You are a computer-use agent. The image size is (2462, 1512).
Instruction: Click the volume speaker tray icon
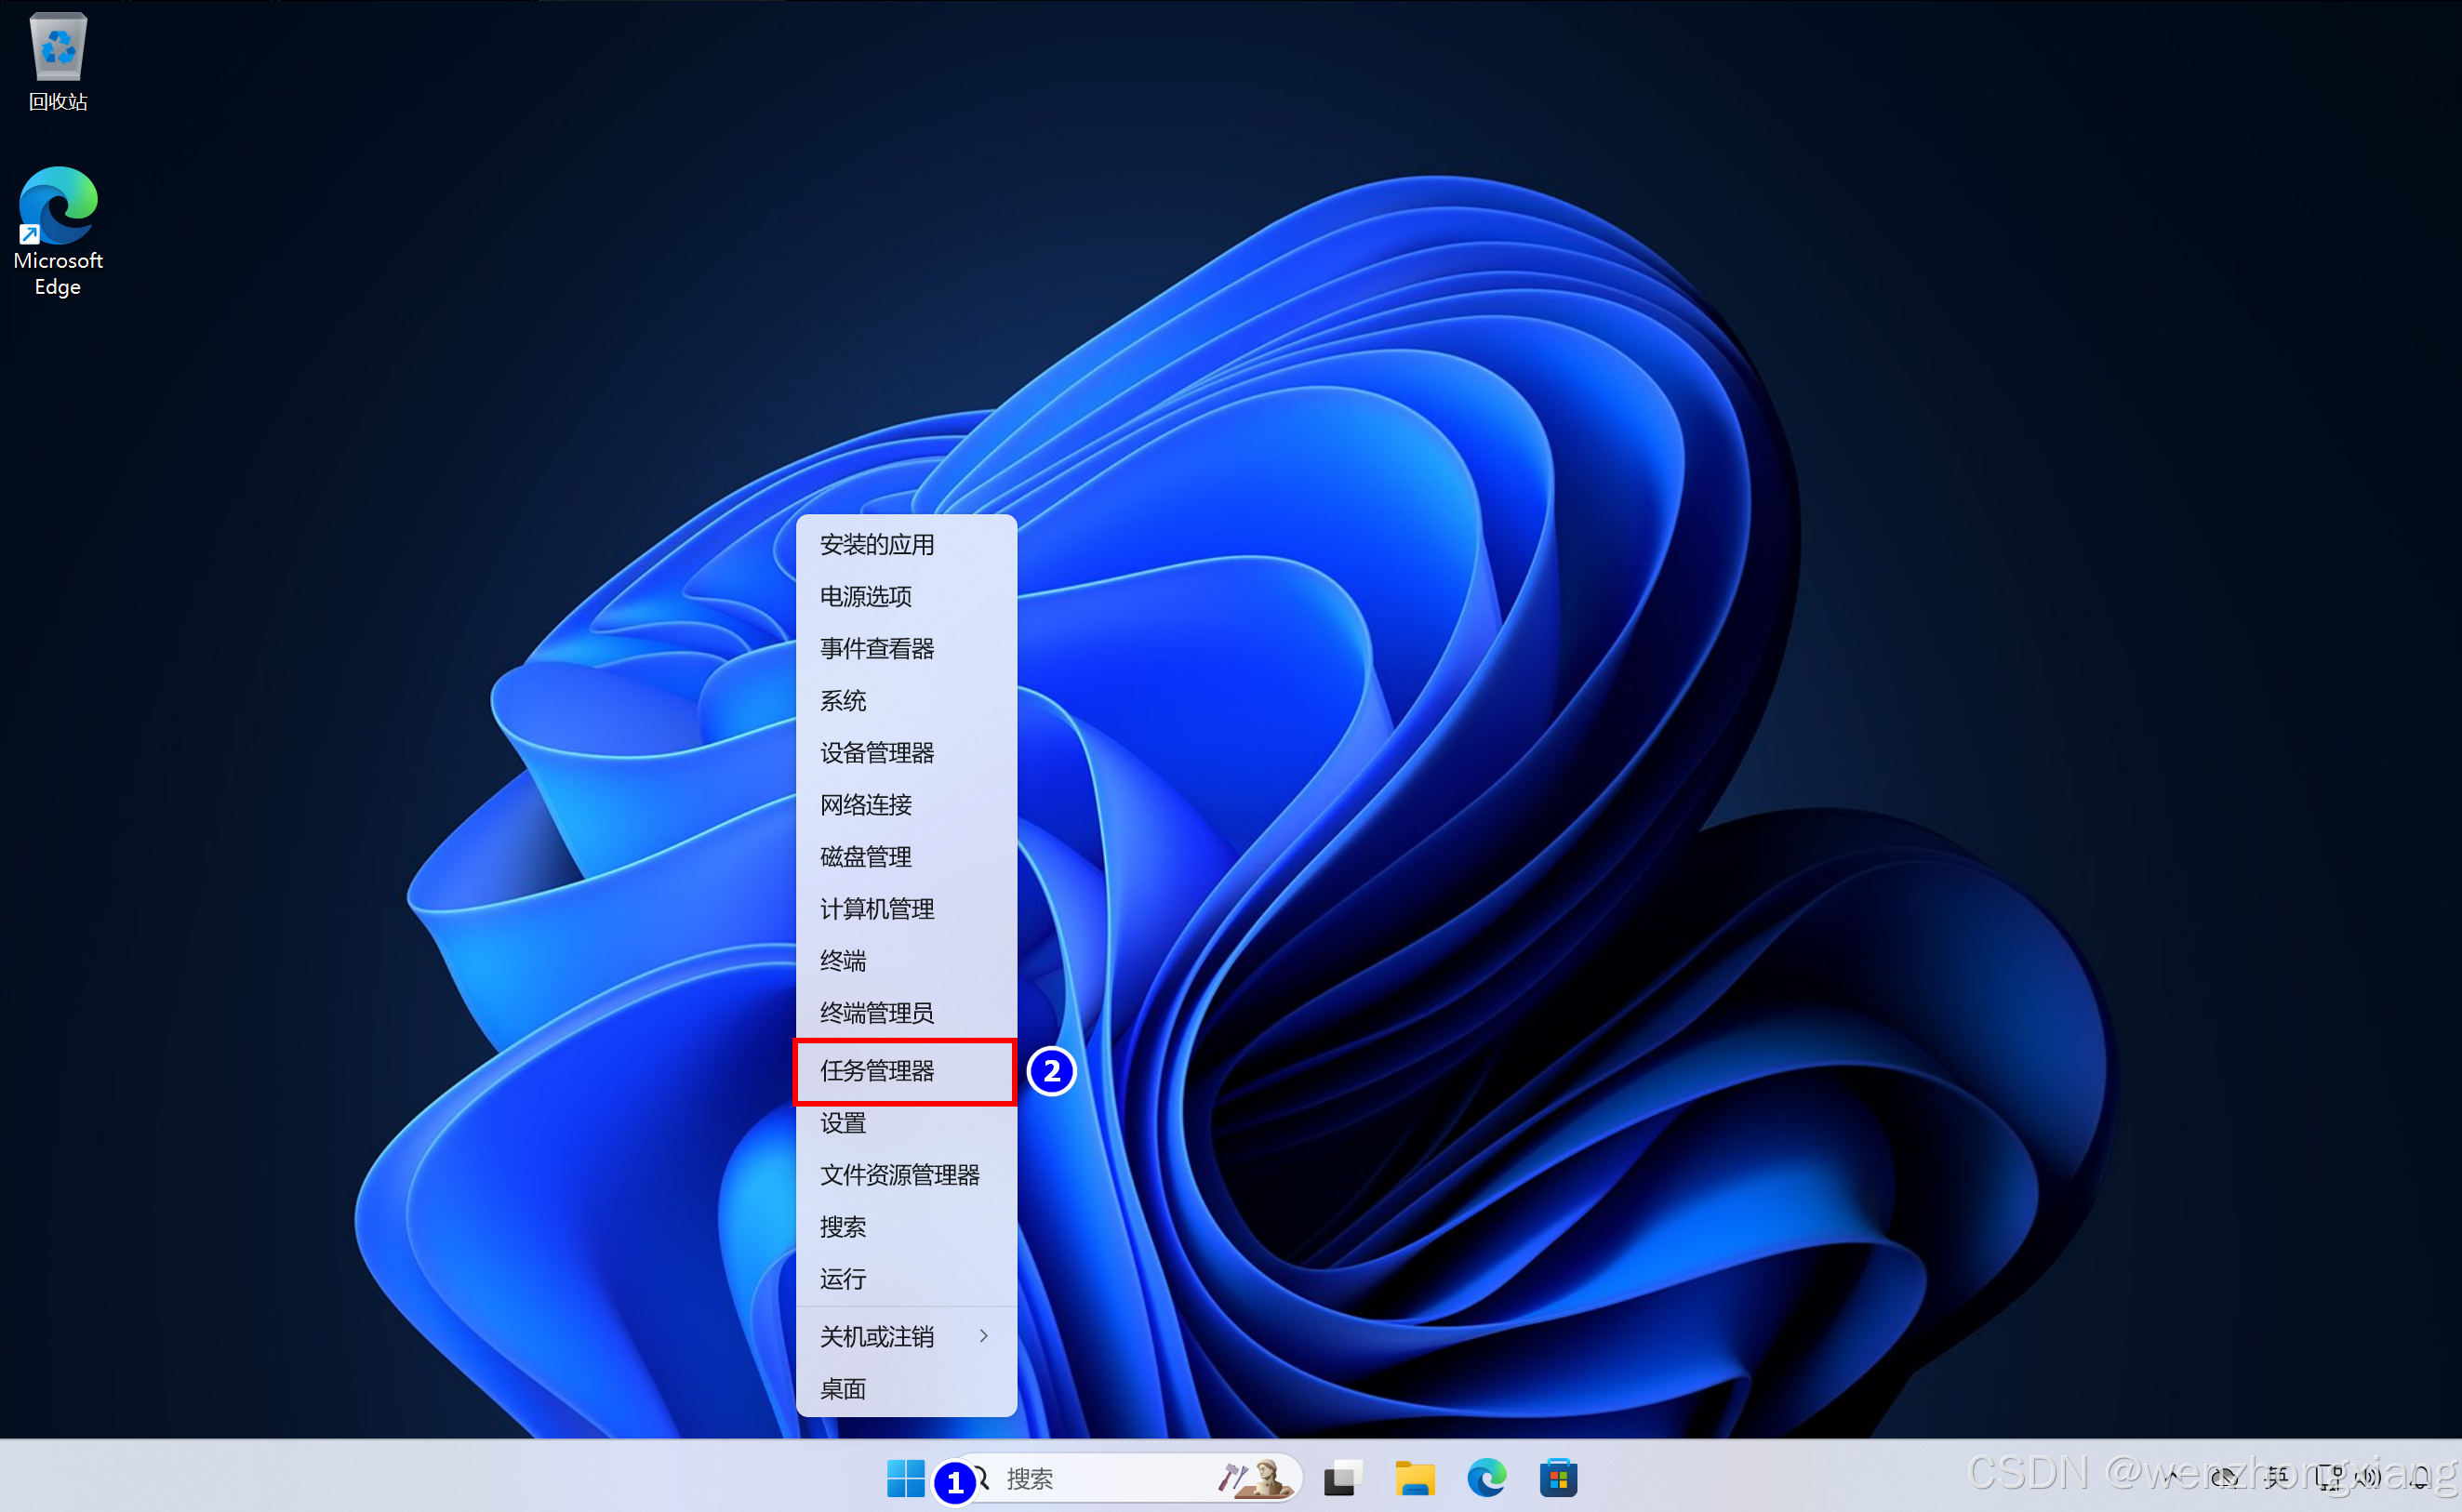click(x=2368, y=1477)
